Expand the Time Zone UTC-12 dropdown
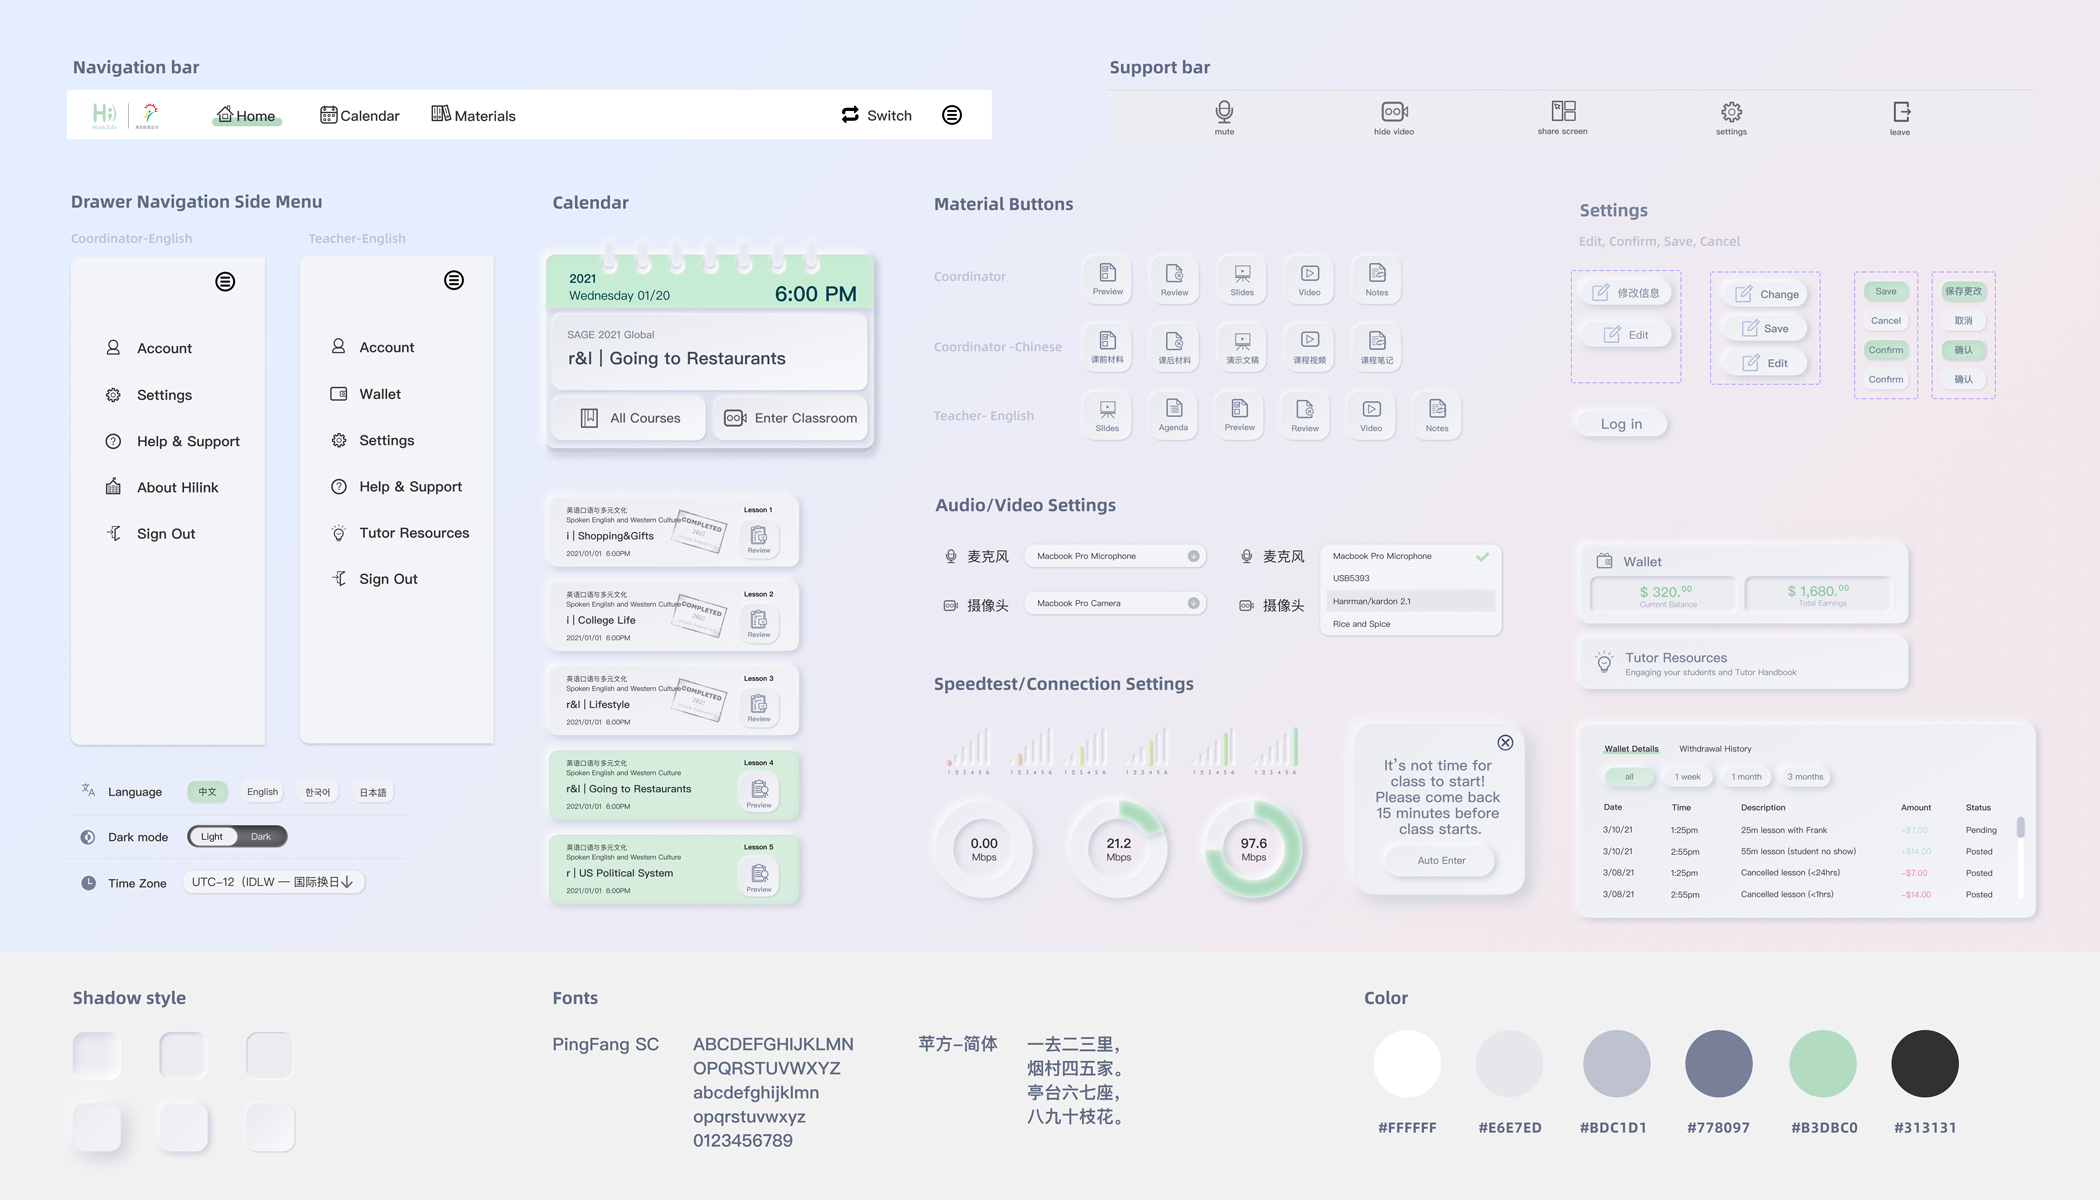The image size is (2100, 1200). (x=274, y=882)
